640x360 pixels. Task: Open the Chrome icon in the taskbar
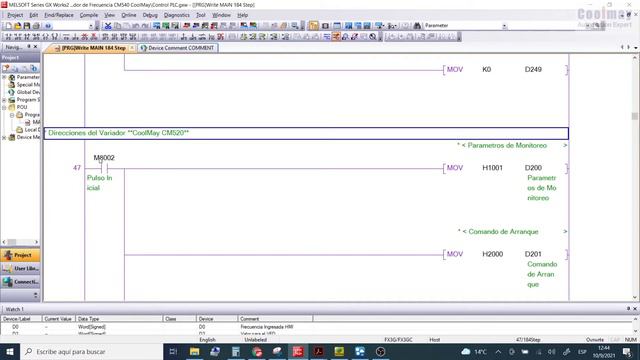[x=257, y=351]
